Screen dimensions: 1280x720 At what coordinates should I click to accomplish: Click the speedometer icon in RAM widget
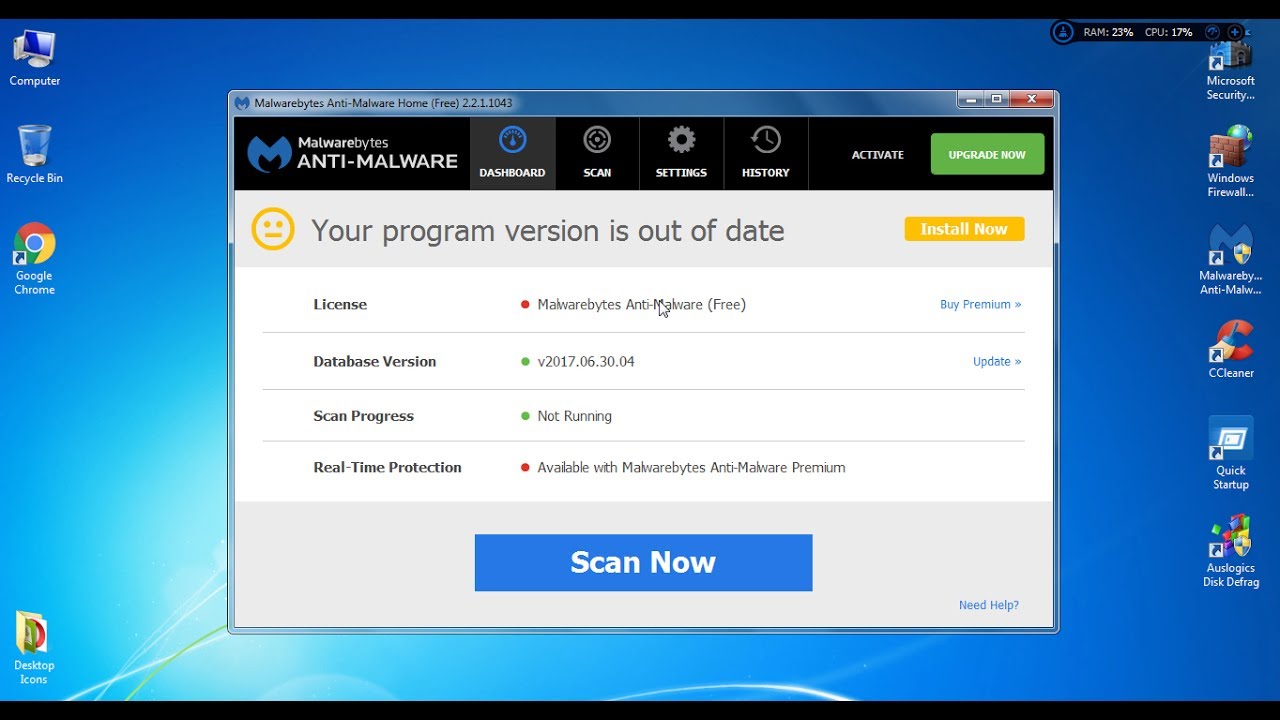(x=1213, y=32)
